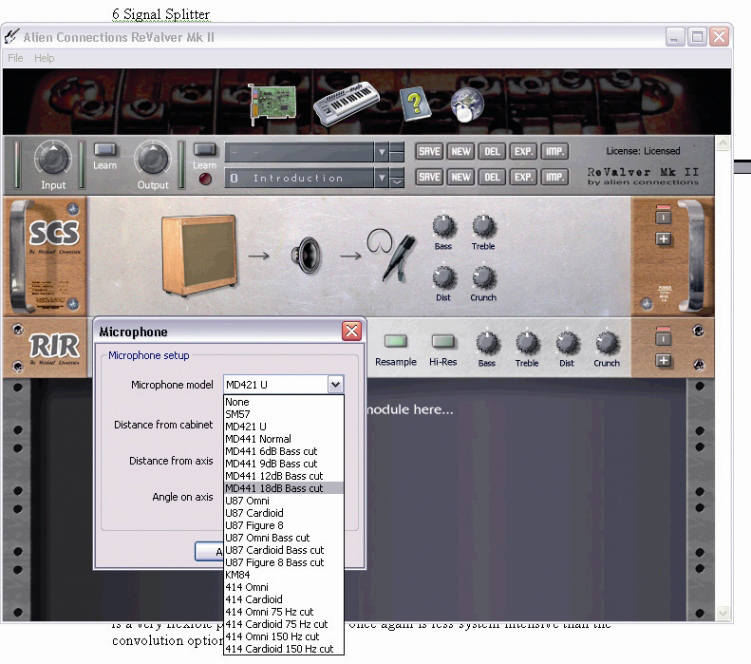Toggle SCS module power switch
This screenshot has width=751, height=664.
(x=663, y=217)
